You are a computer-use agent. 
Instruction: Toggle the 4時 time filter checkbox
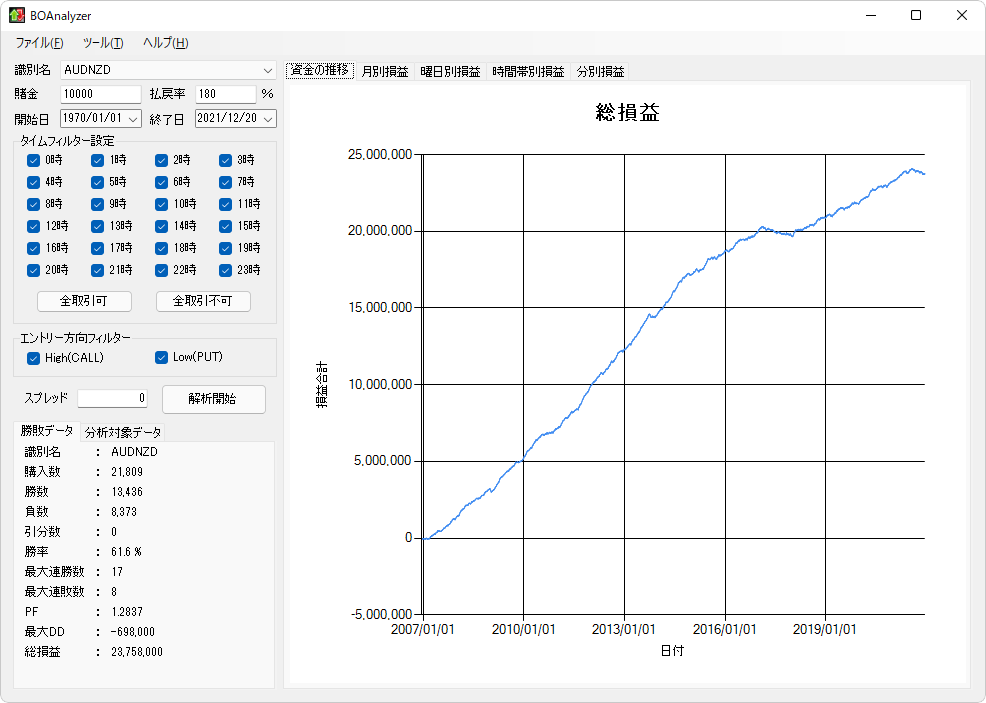coord(33,182)
